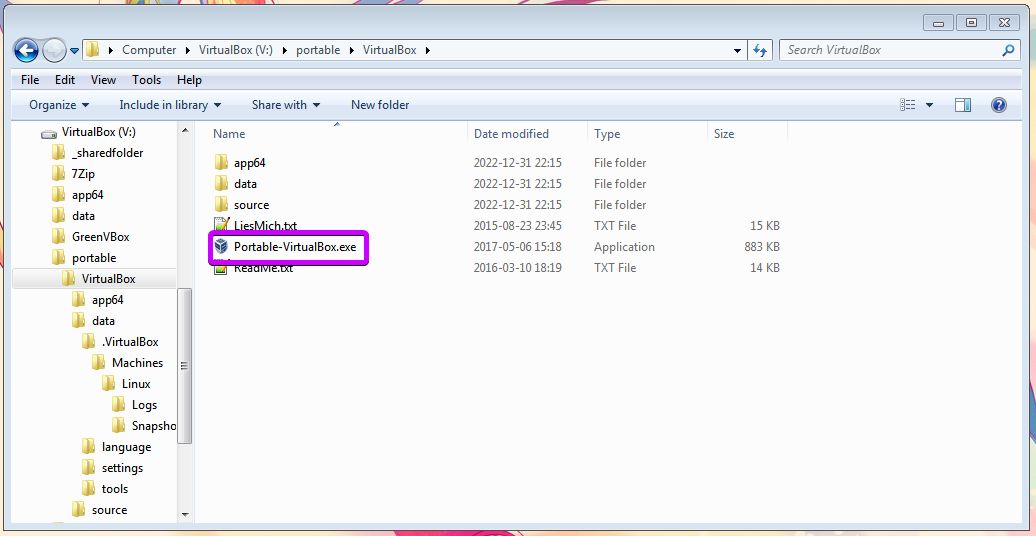Click the Application type cell

click(x=624, y=247)
